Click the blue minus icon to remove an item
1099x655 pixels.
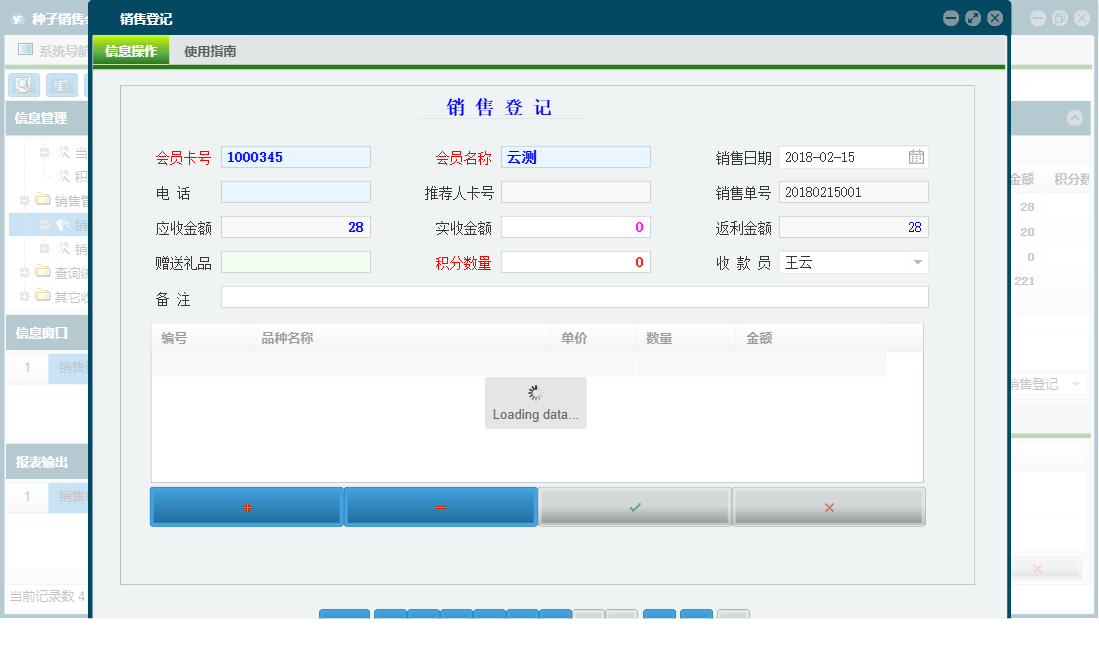440,506
